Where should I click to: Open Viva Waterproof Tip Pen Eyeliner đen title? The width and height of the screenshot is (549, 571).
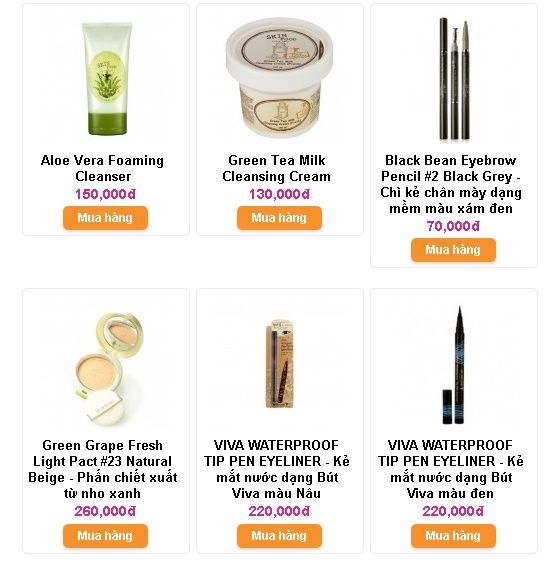tap(451, 469)
